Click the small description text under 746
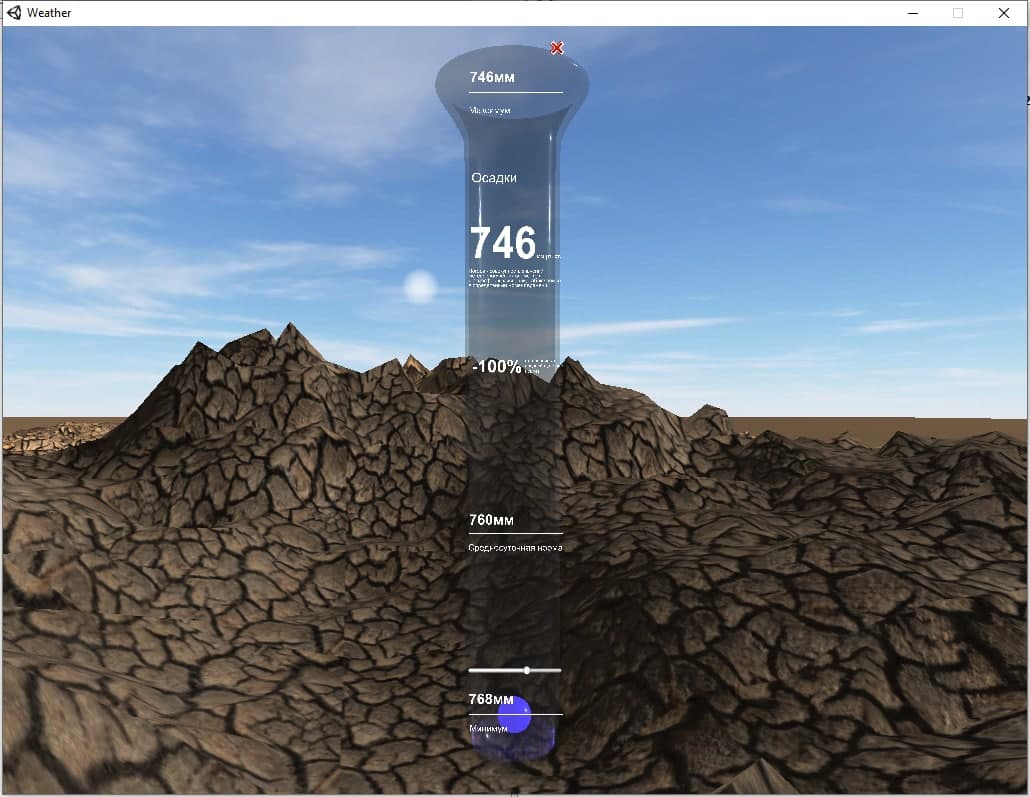 514,276
